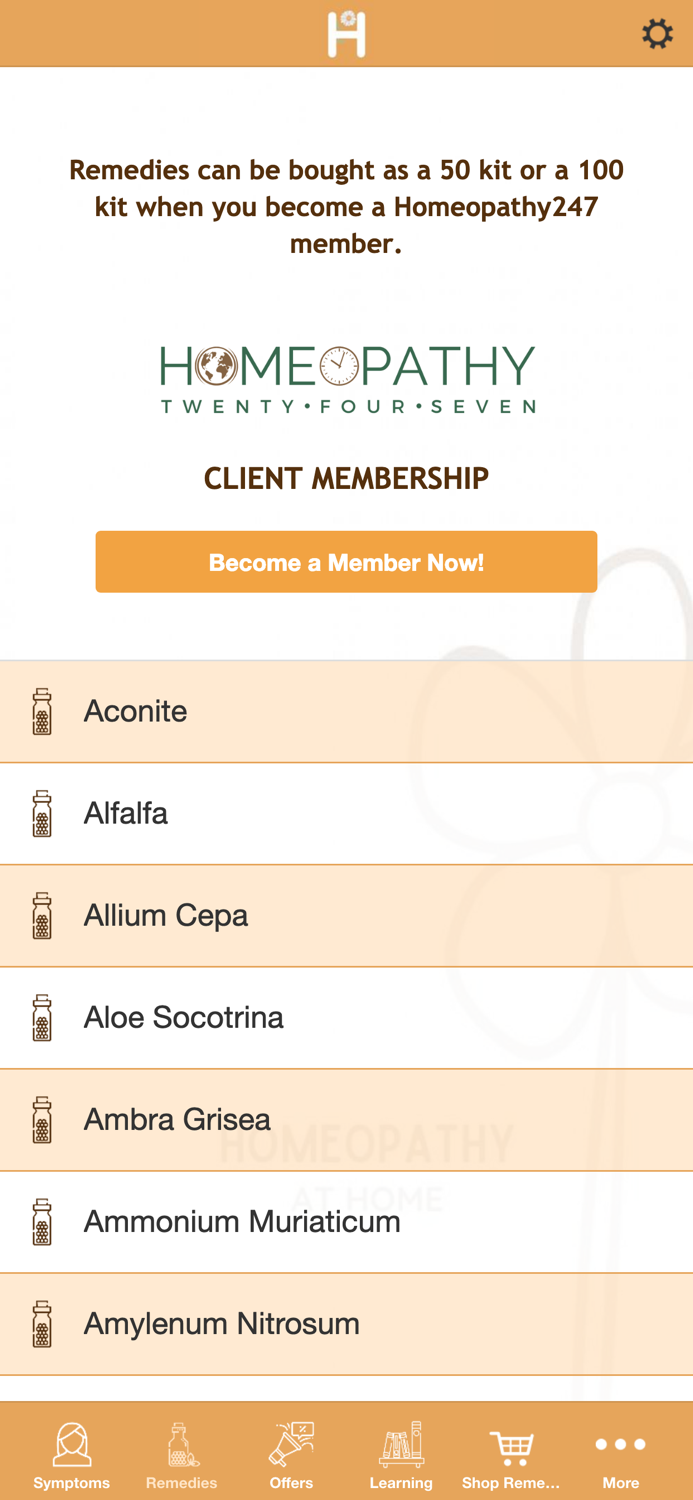693x1500 pixels.
Task: Choose Ammonium Muriaticum from the list
Action: click(x=242, y=1222)
